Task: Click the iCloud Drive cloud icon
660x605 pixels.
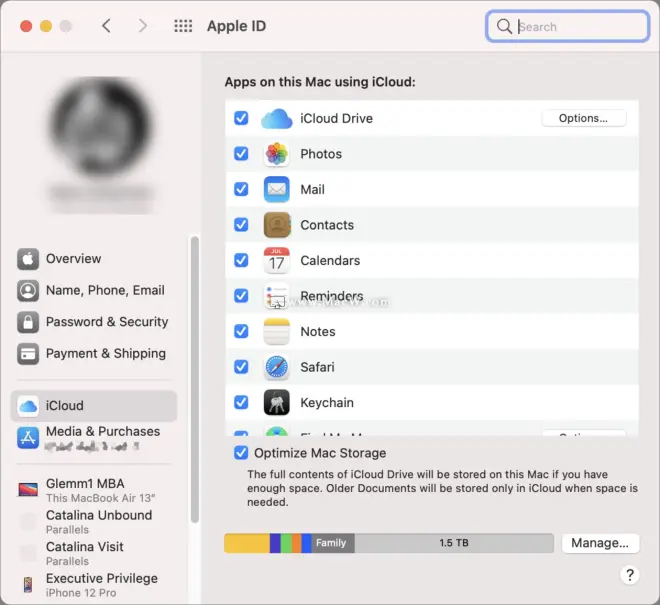Action: [x=277, y=118]
